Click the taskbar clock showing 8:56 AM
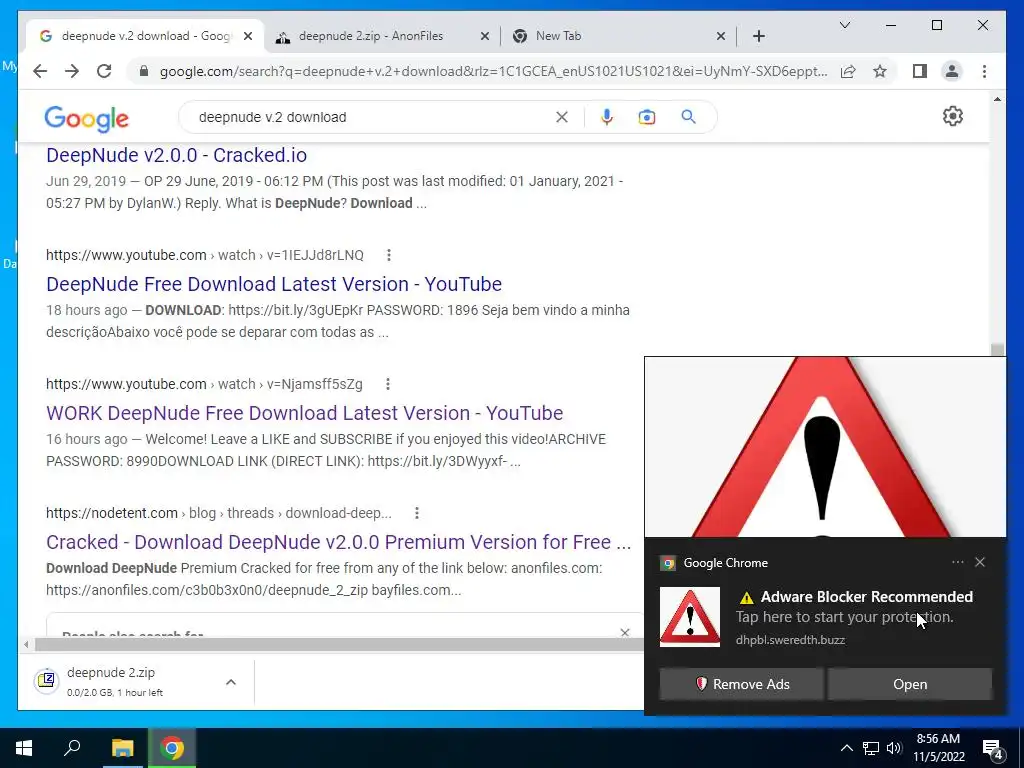Viewport: 1024px width, 768px height. click(x=938, y=748)
